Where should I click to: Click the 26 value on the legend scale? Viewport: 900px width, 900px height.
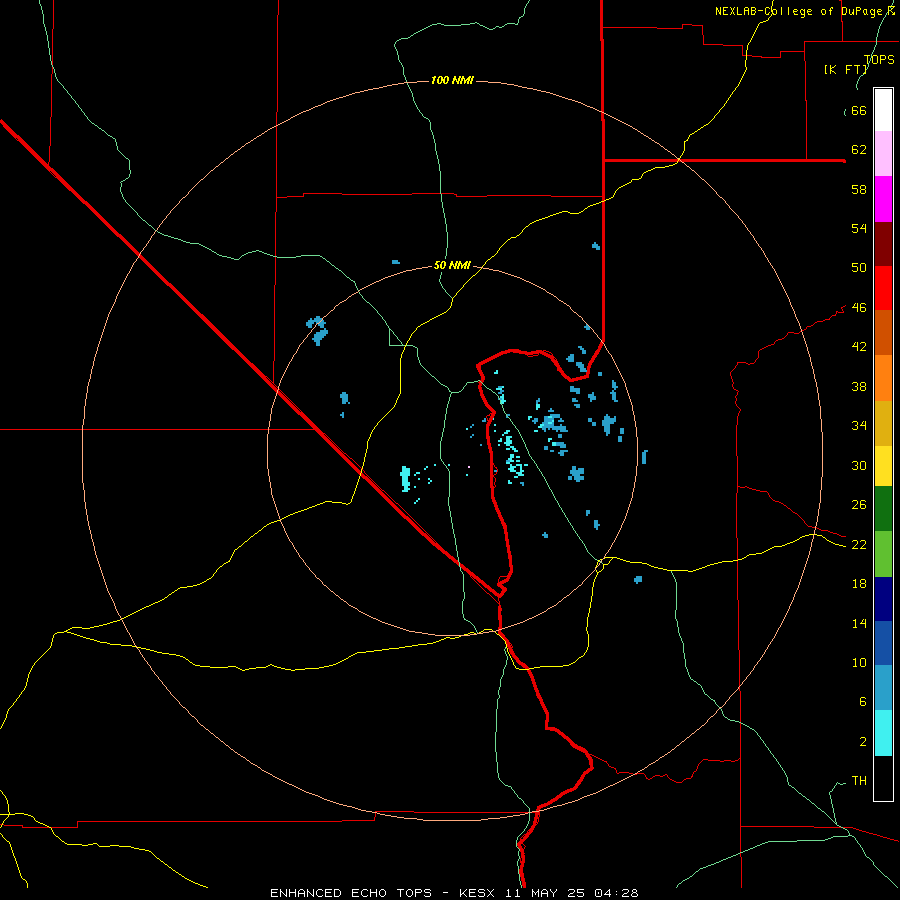(859, 505)
